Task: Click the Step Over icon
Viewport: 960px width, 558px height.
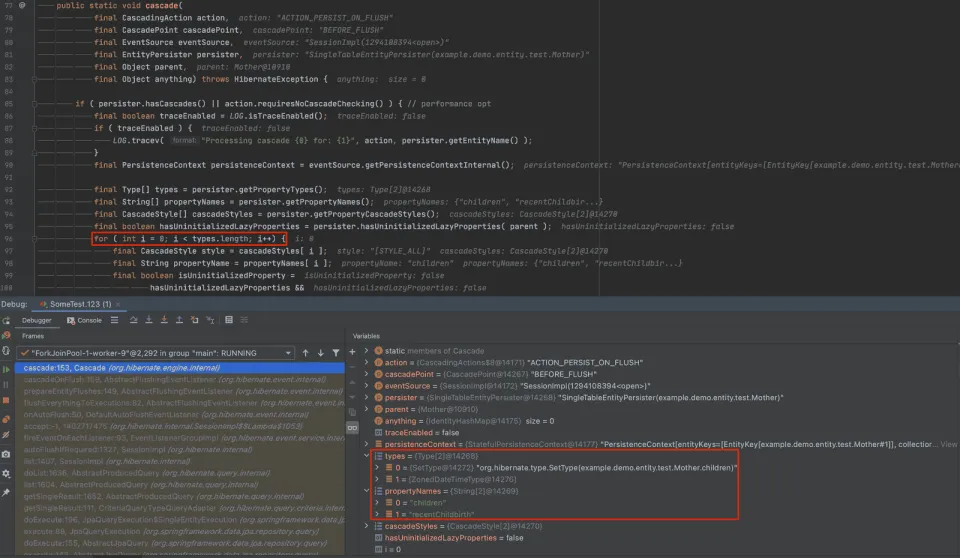Action: tap(133, 320)
